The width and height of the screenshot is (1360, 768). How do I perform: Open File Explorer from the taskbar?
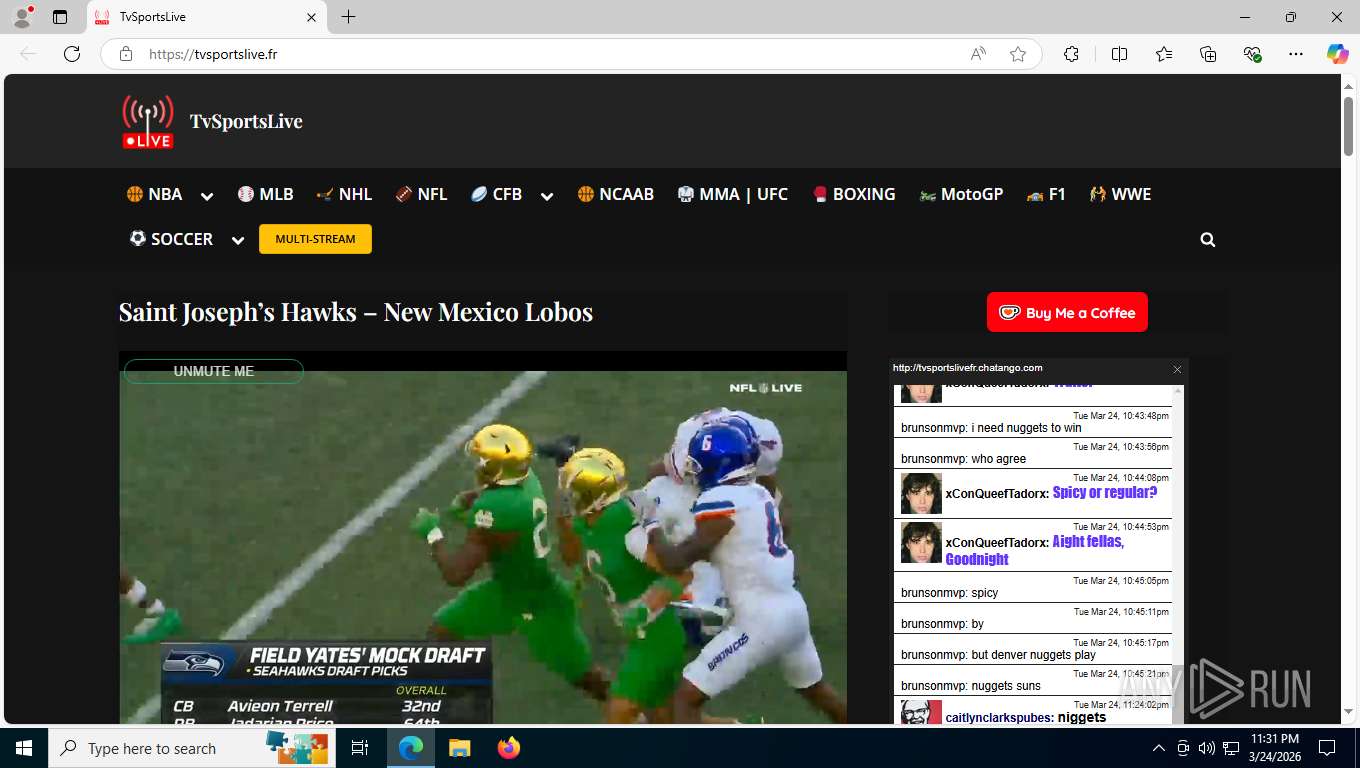coord(459,748)
